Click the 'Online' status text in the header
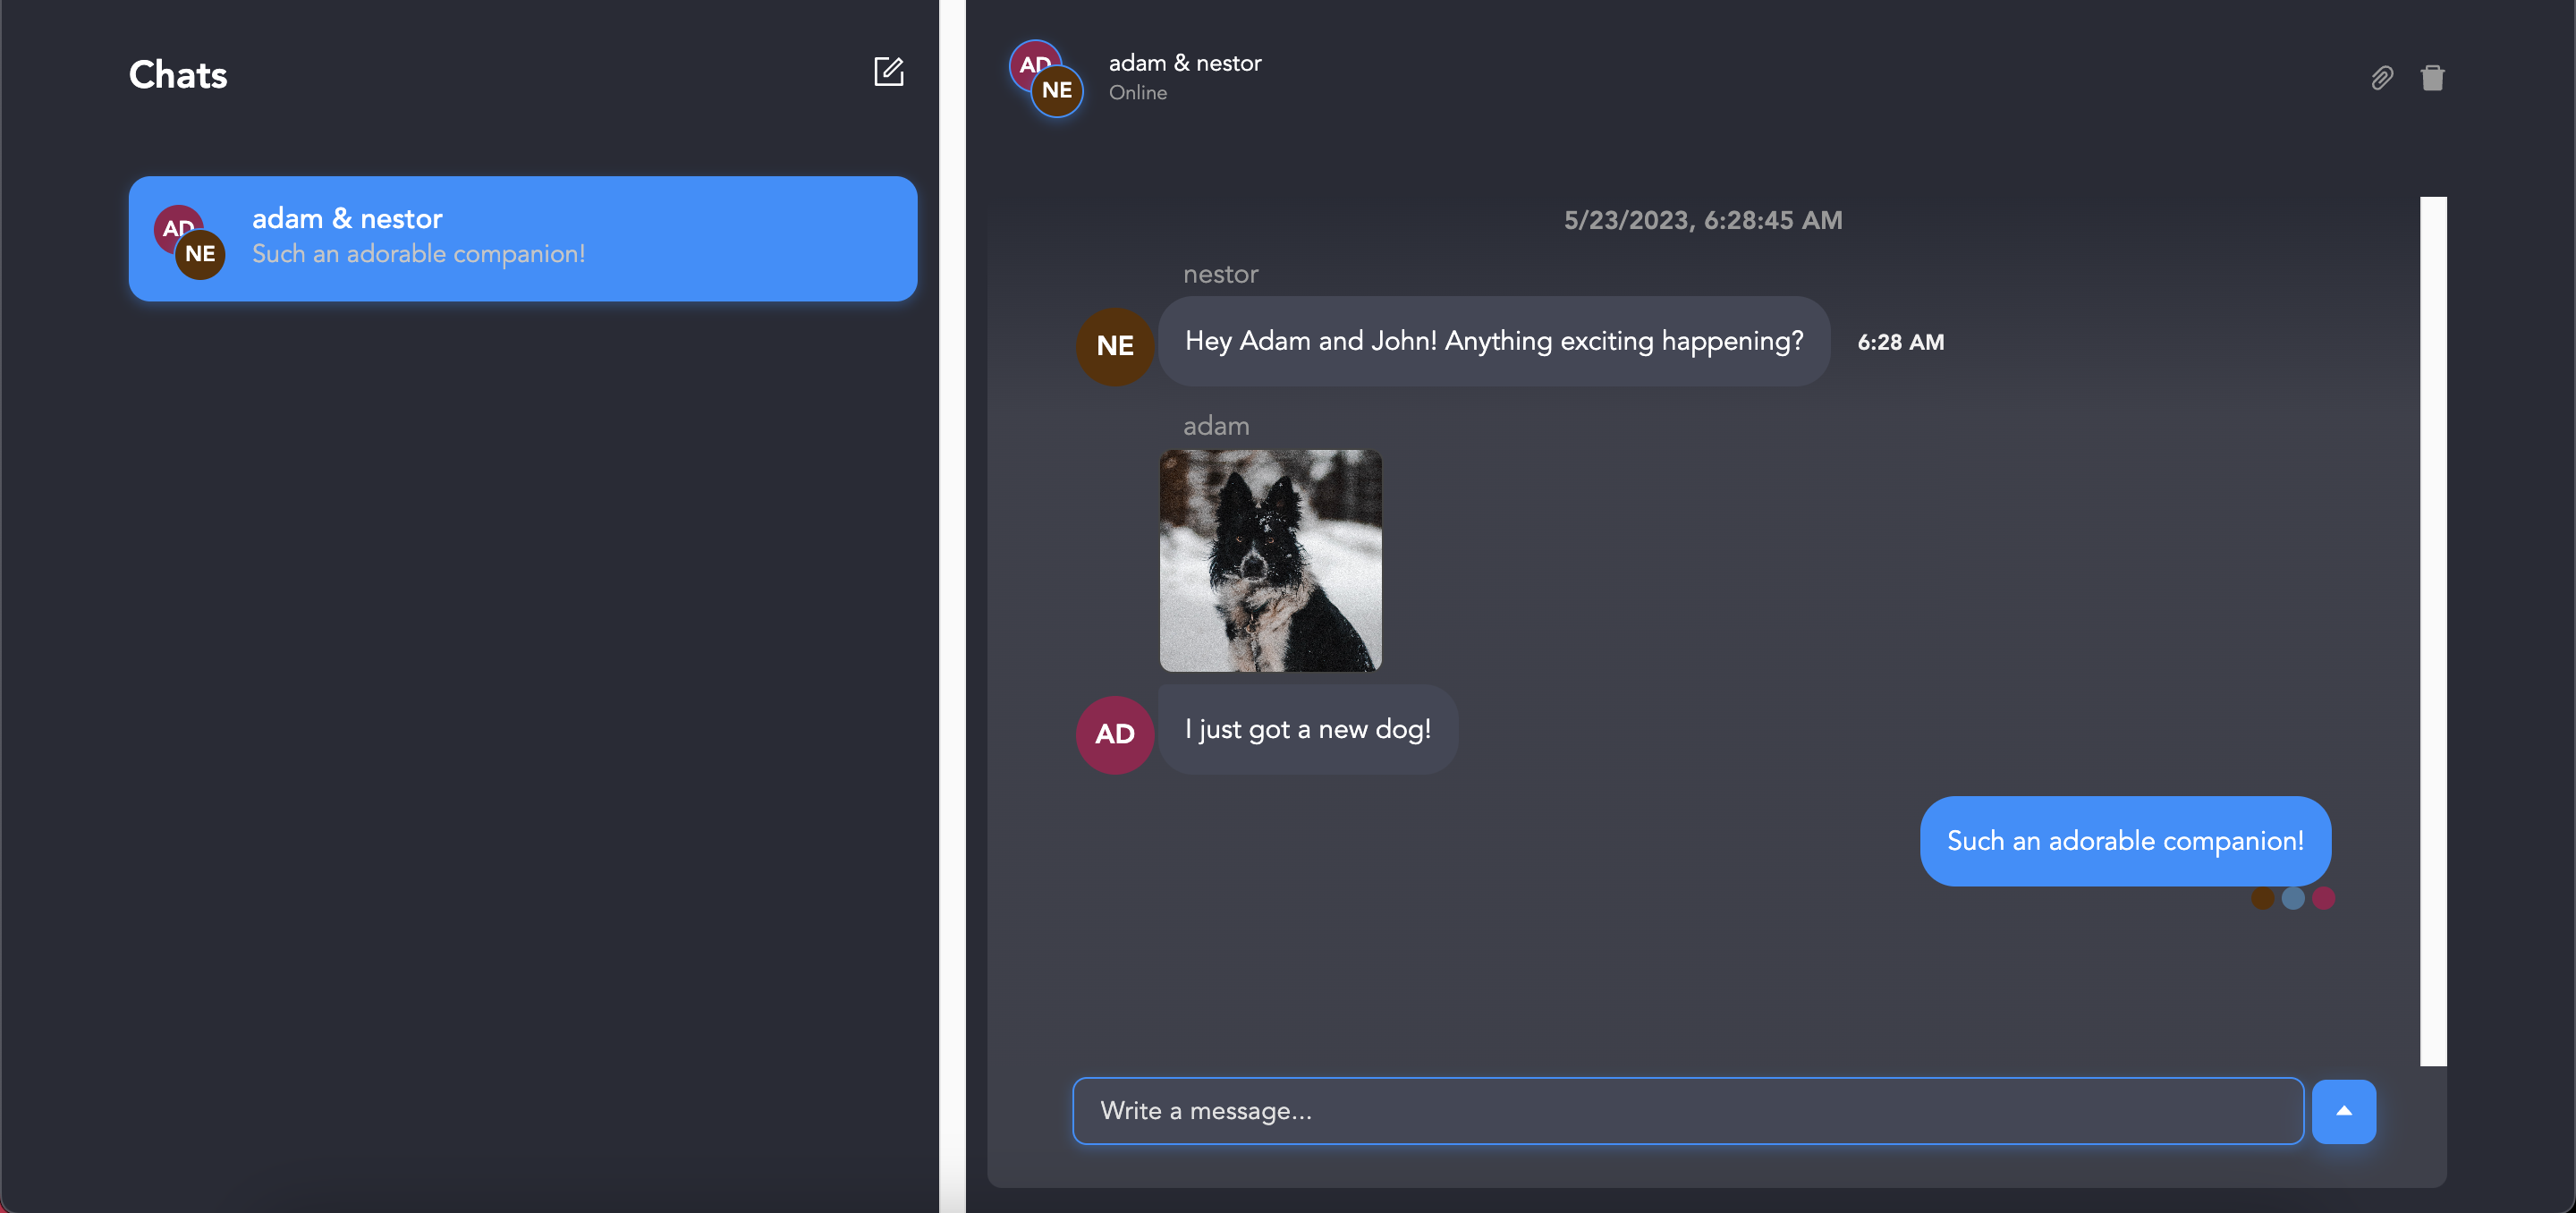This screenshot has width=2576, height=1213. [x=1138, y=92]
